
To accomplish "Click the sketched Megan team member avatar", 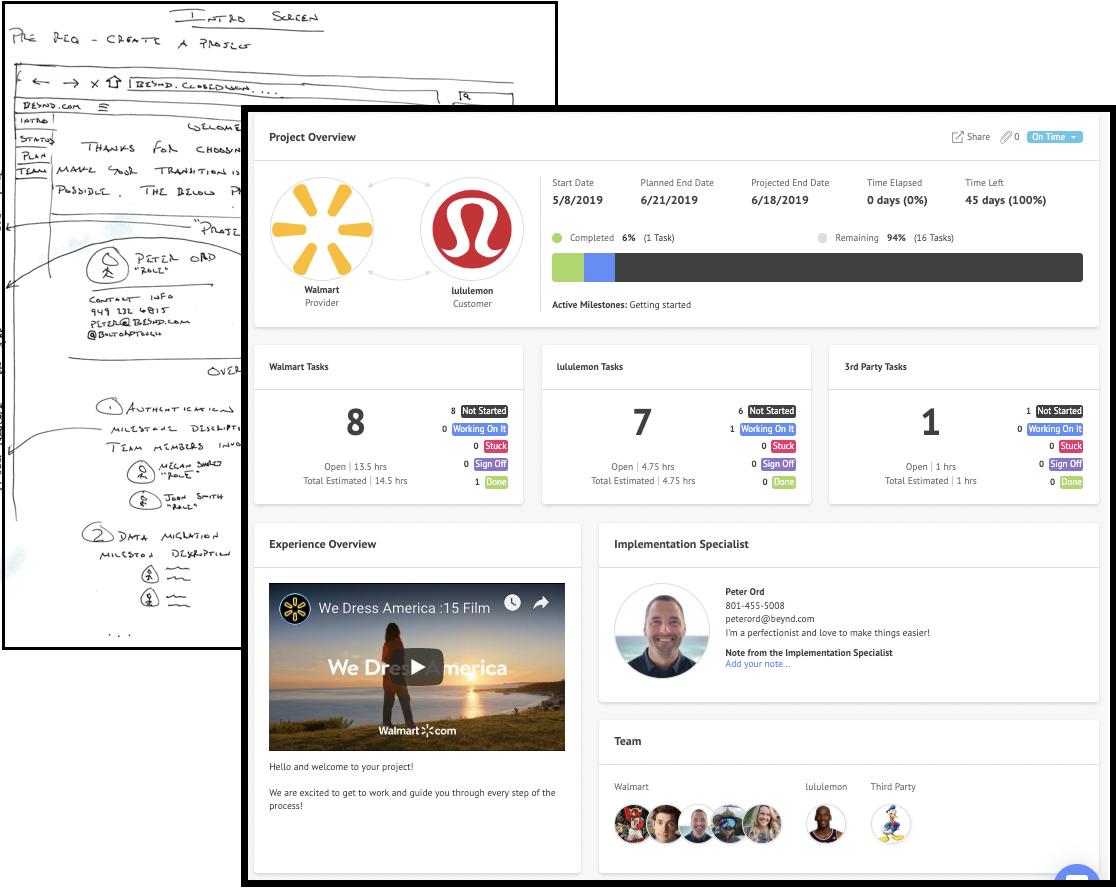I will (141, 471).
